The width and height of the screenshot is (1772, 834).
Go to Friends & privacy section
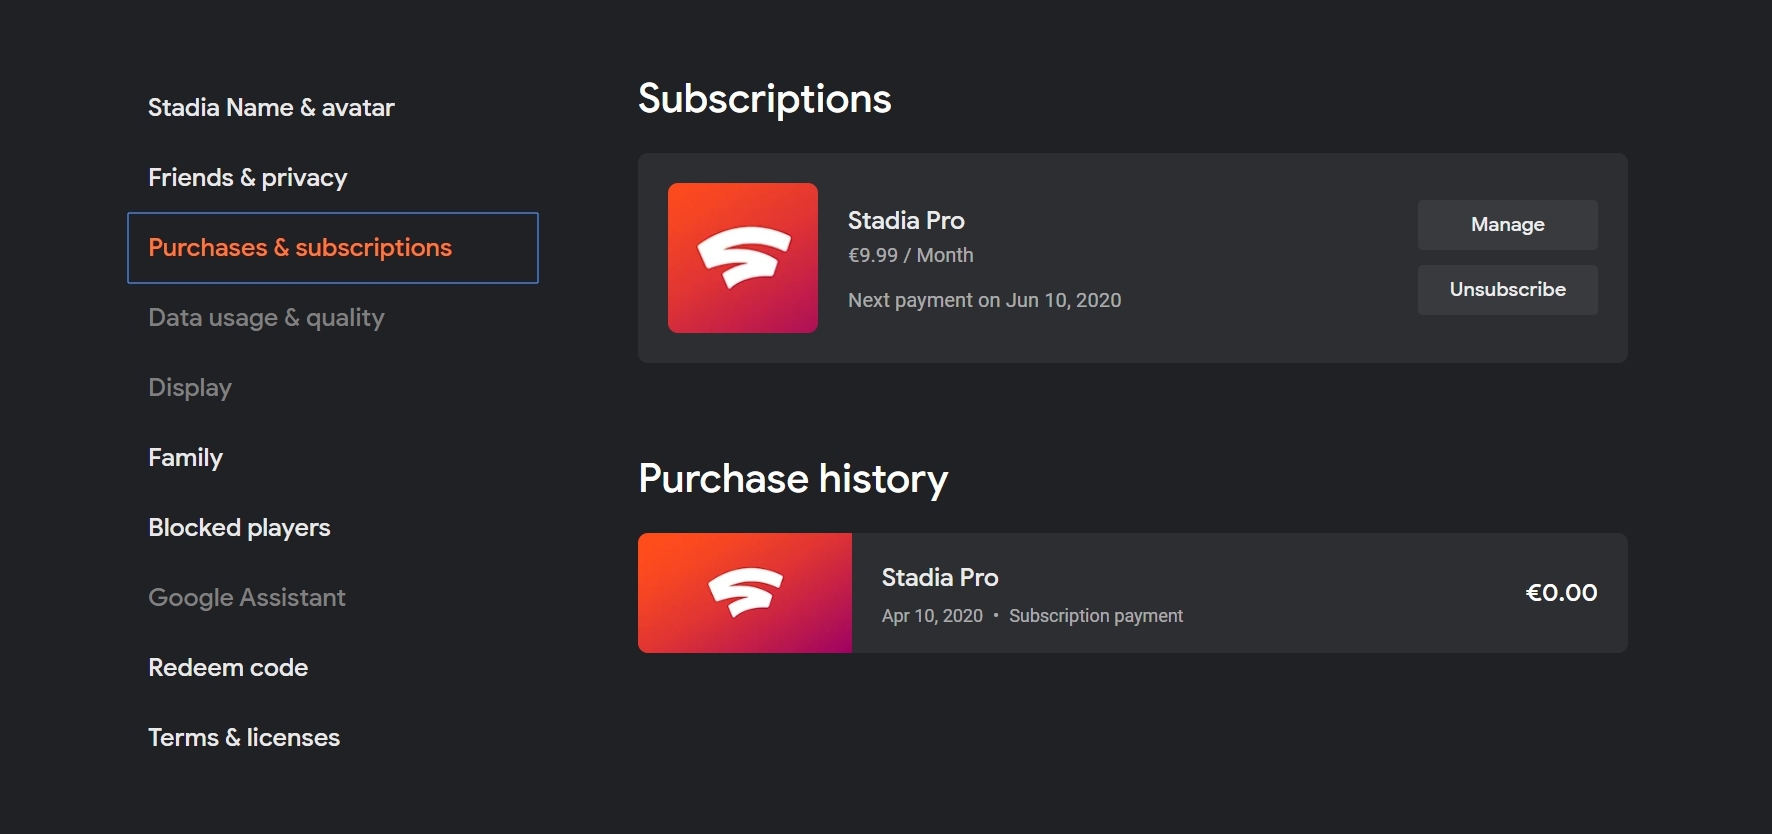point(248,178)
